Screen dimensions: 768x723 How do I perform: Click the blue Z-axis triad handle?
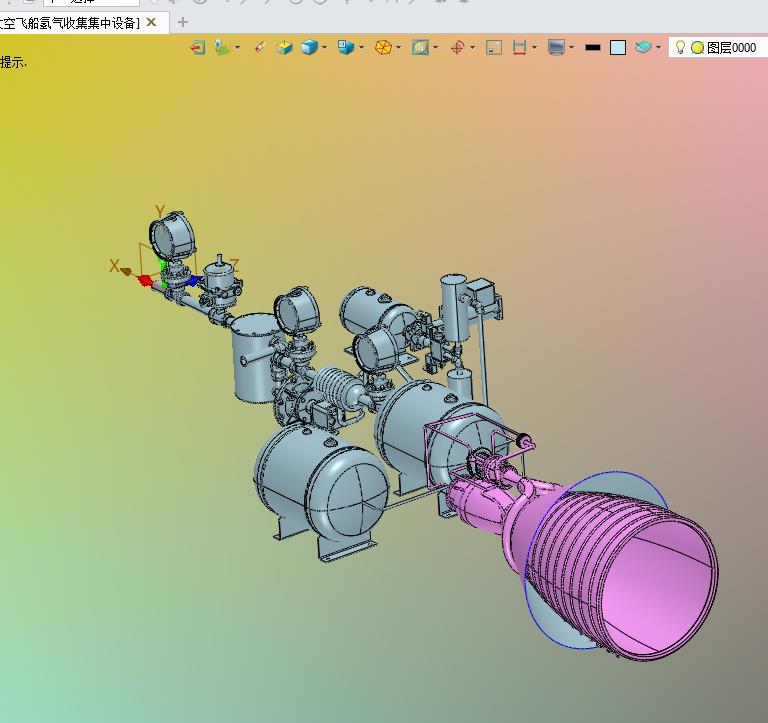(195, 281)
